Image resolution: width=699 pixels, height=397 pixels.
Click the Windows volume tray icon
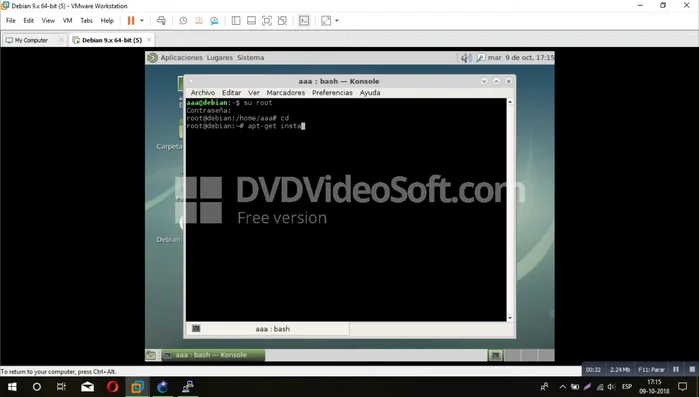click(x=611, y=387)
